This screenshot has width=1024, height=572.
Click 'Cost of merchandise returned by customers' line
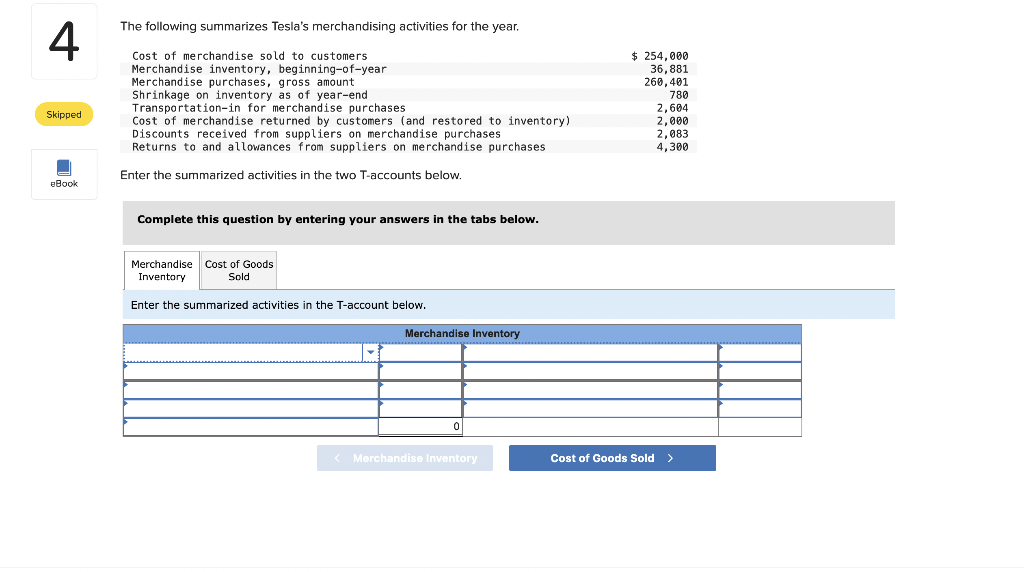(x=351, y=121)
